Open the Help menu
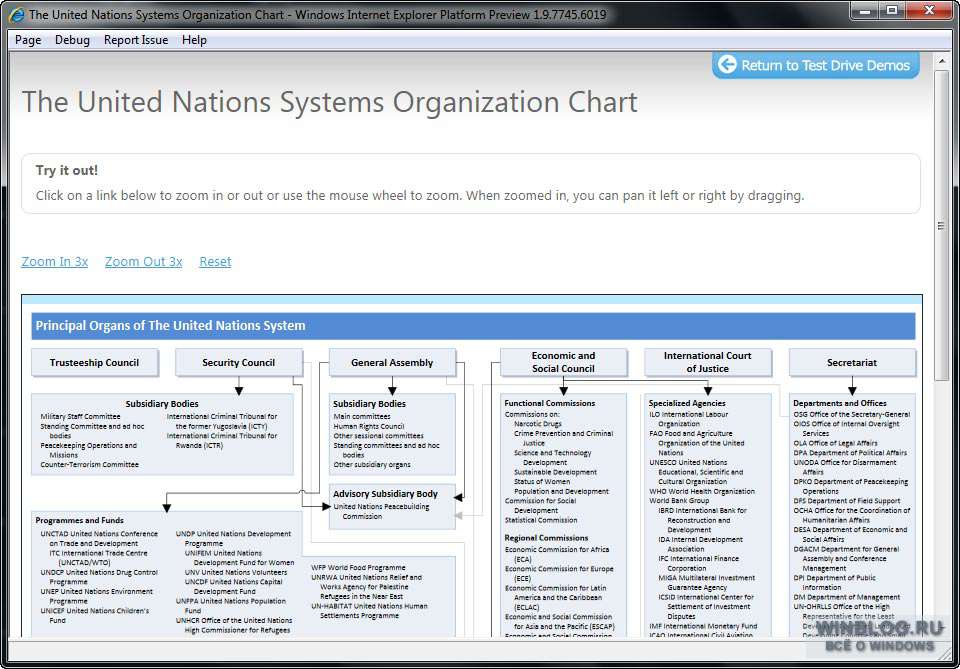Image resolution: width=960 pixels, height=669 pixels. 194,40
